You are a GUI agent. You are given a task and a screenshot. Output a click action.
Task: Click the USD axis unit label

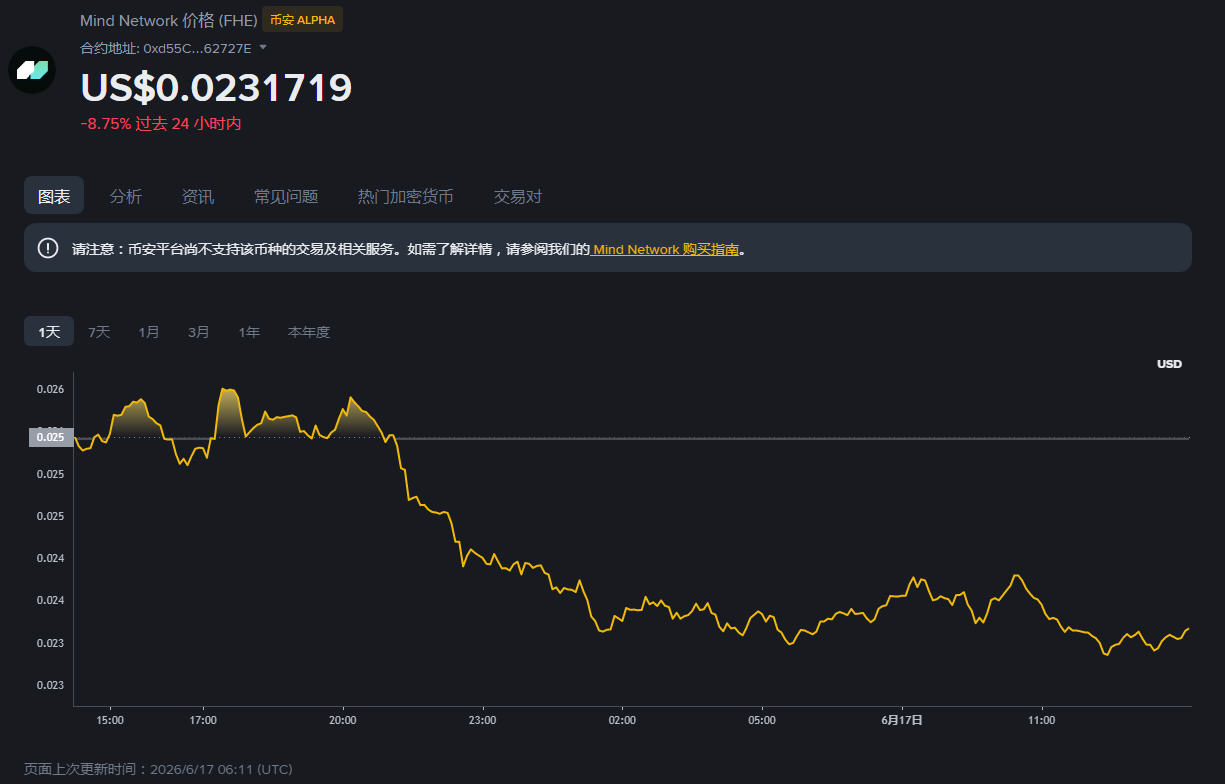click(1169, 364)
